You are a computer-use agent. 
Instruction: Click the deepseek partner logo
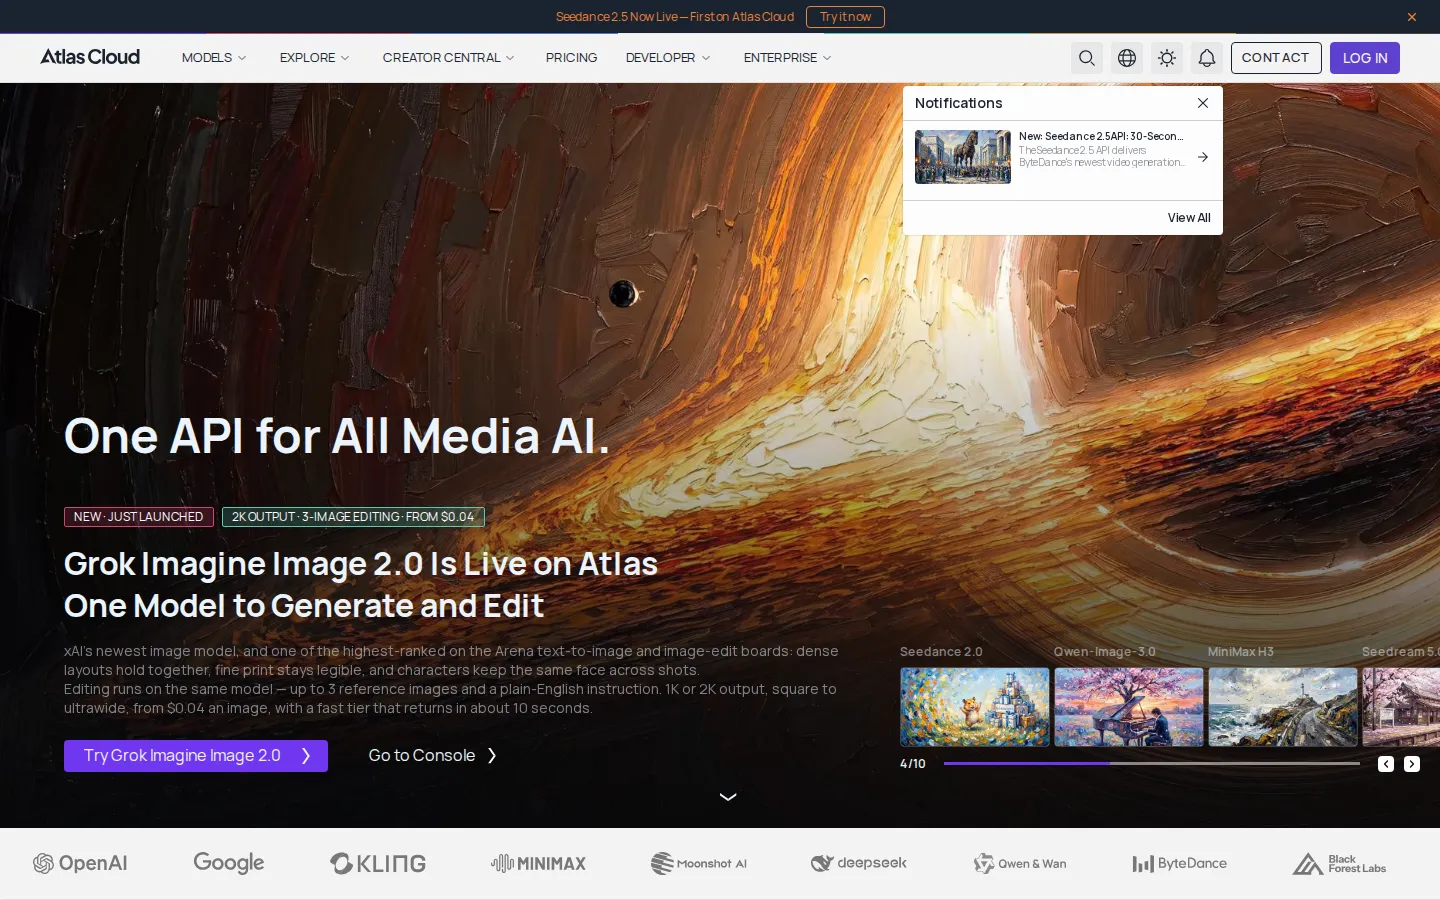click(x=859, y=863)
